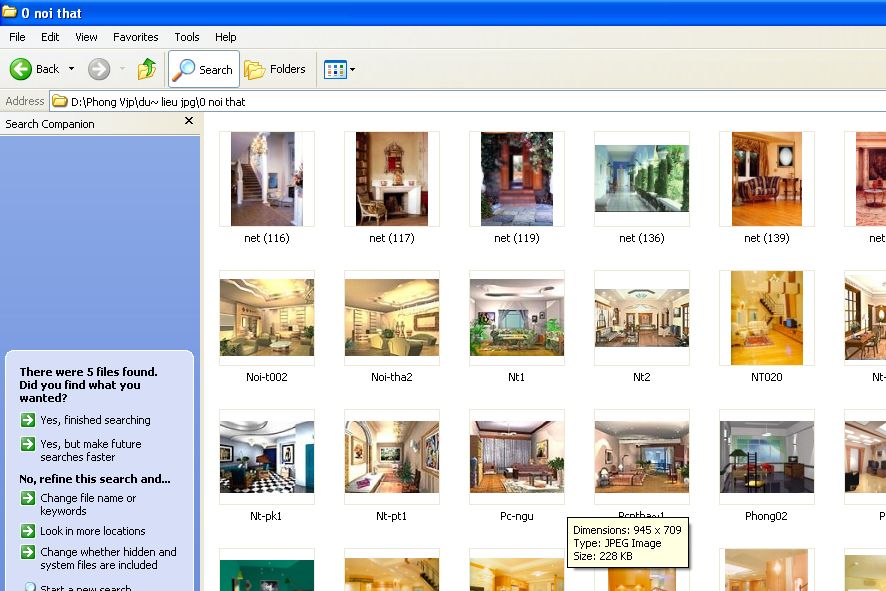Select the net (119) doorway thumbnail

516,179
